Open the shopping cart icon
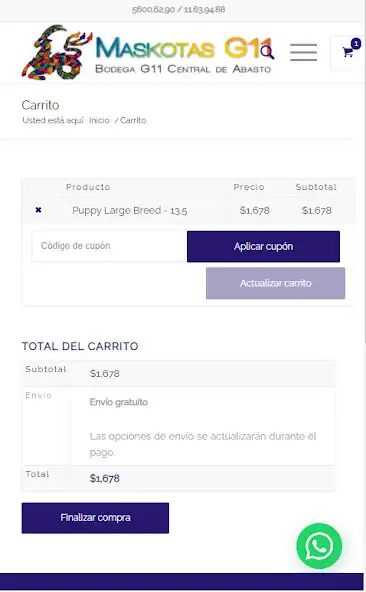Screen dimensions: 366x592 coord(348,52)
